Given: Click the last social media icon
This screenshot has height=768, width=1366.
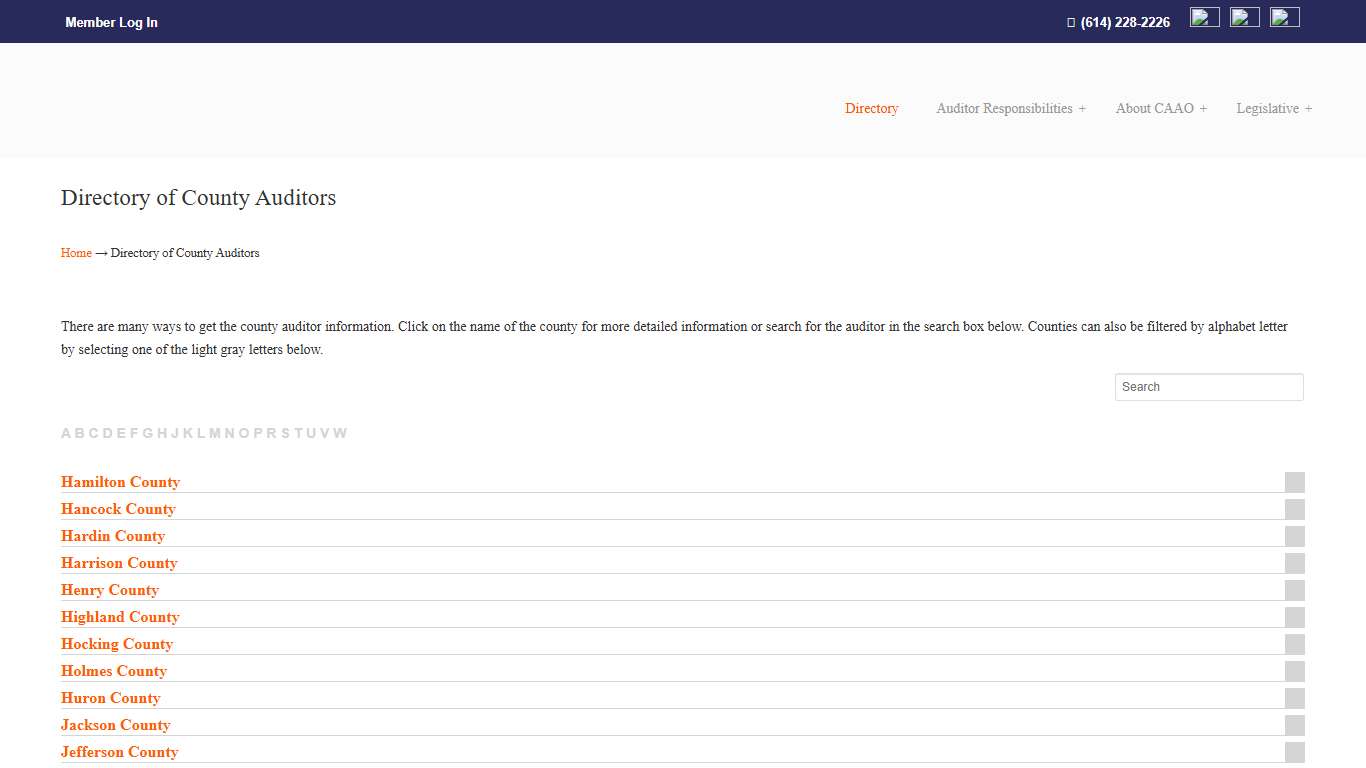Looking at the screenshot, I should click(1284, 16).
